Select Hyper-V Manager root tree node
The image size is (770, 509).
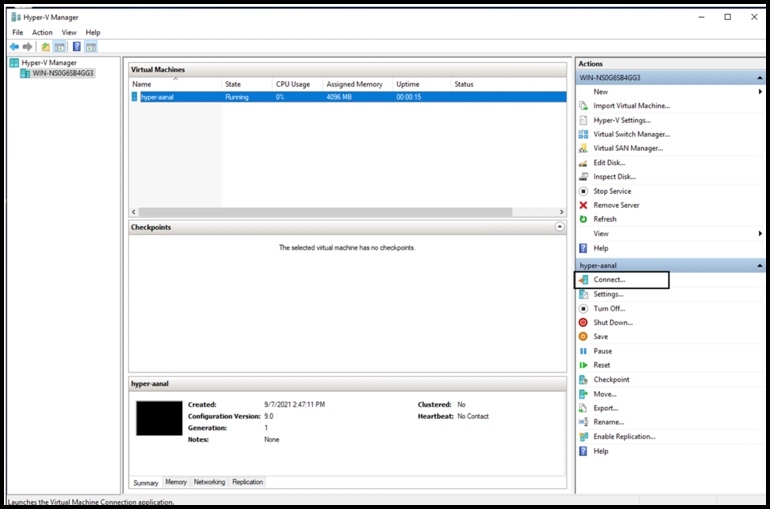(x=49, y=63)
